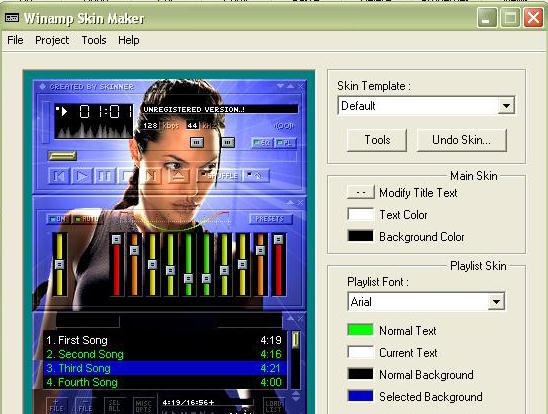Select Third Song in the playlist preview
Viewport: 548px width, 414px height.
(x=166, y=368)
